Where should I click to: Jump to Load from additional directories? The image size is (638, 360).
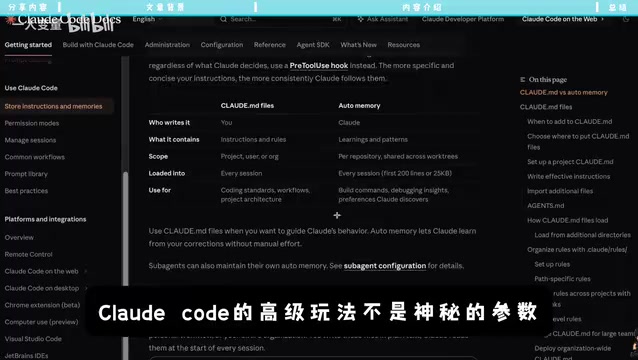[x=582, y=235]
